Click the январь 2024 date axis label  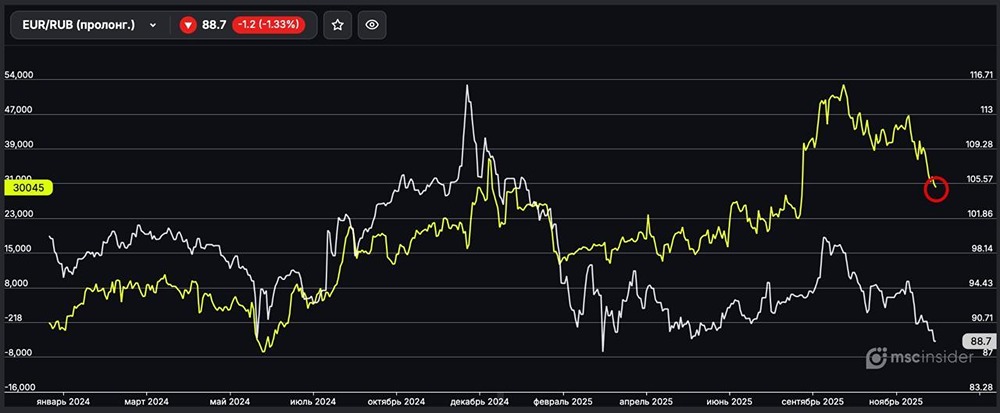tap(63, 401)
